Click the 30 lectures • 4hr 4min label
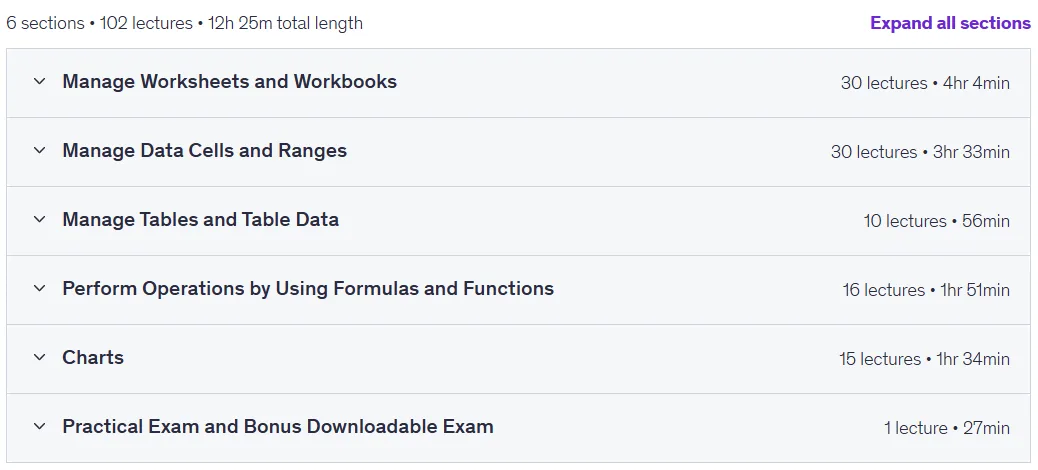Viewport: 1038px width, 470px height. point(925,83)
